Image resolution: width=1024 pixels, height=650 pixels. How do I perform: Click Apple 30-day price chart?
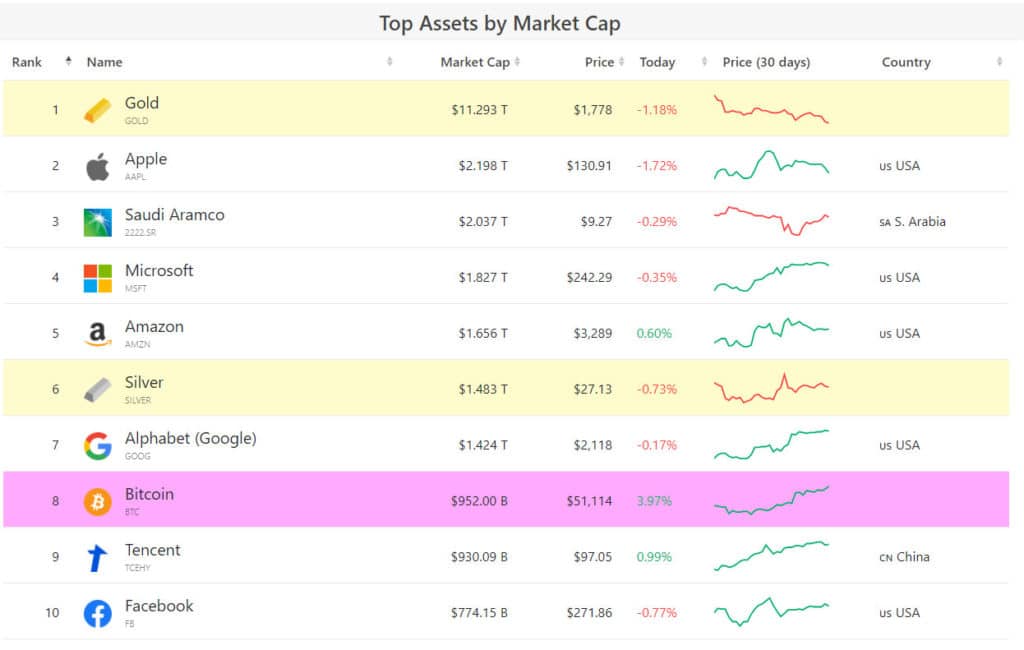(x=771, y=165)
